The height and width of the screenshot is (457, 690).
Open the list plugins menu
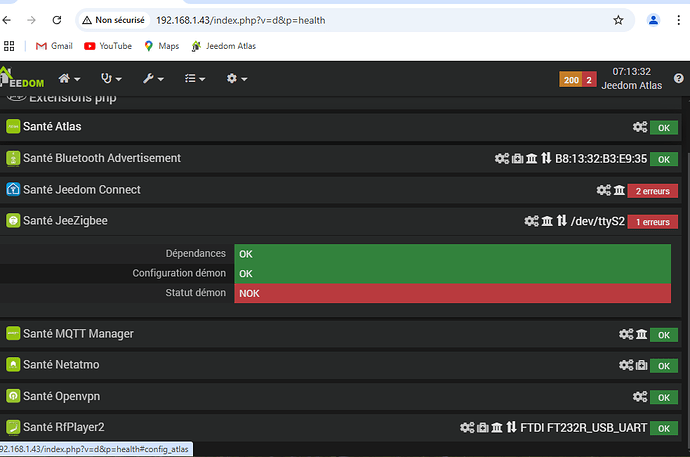(195, 79)
